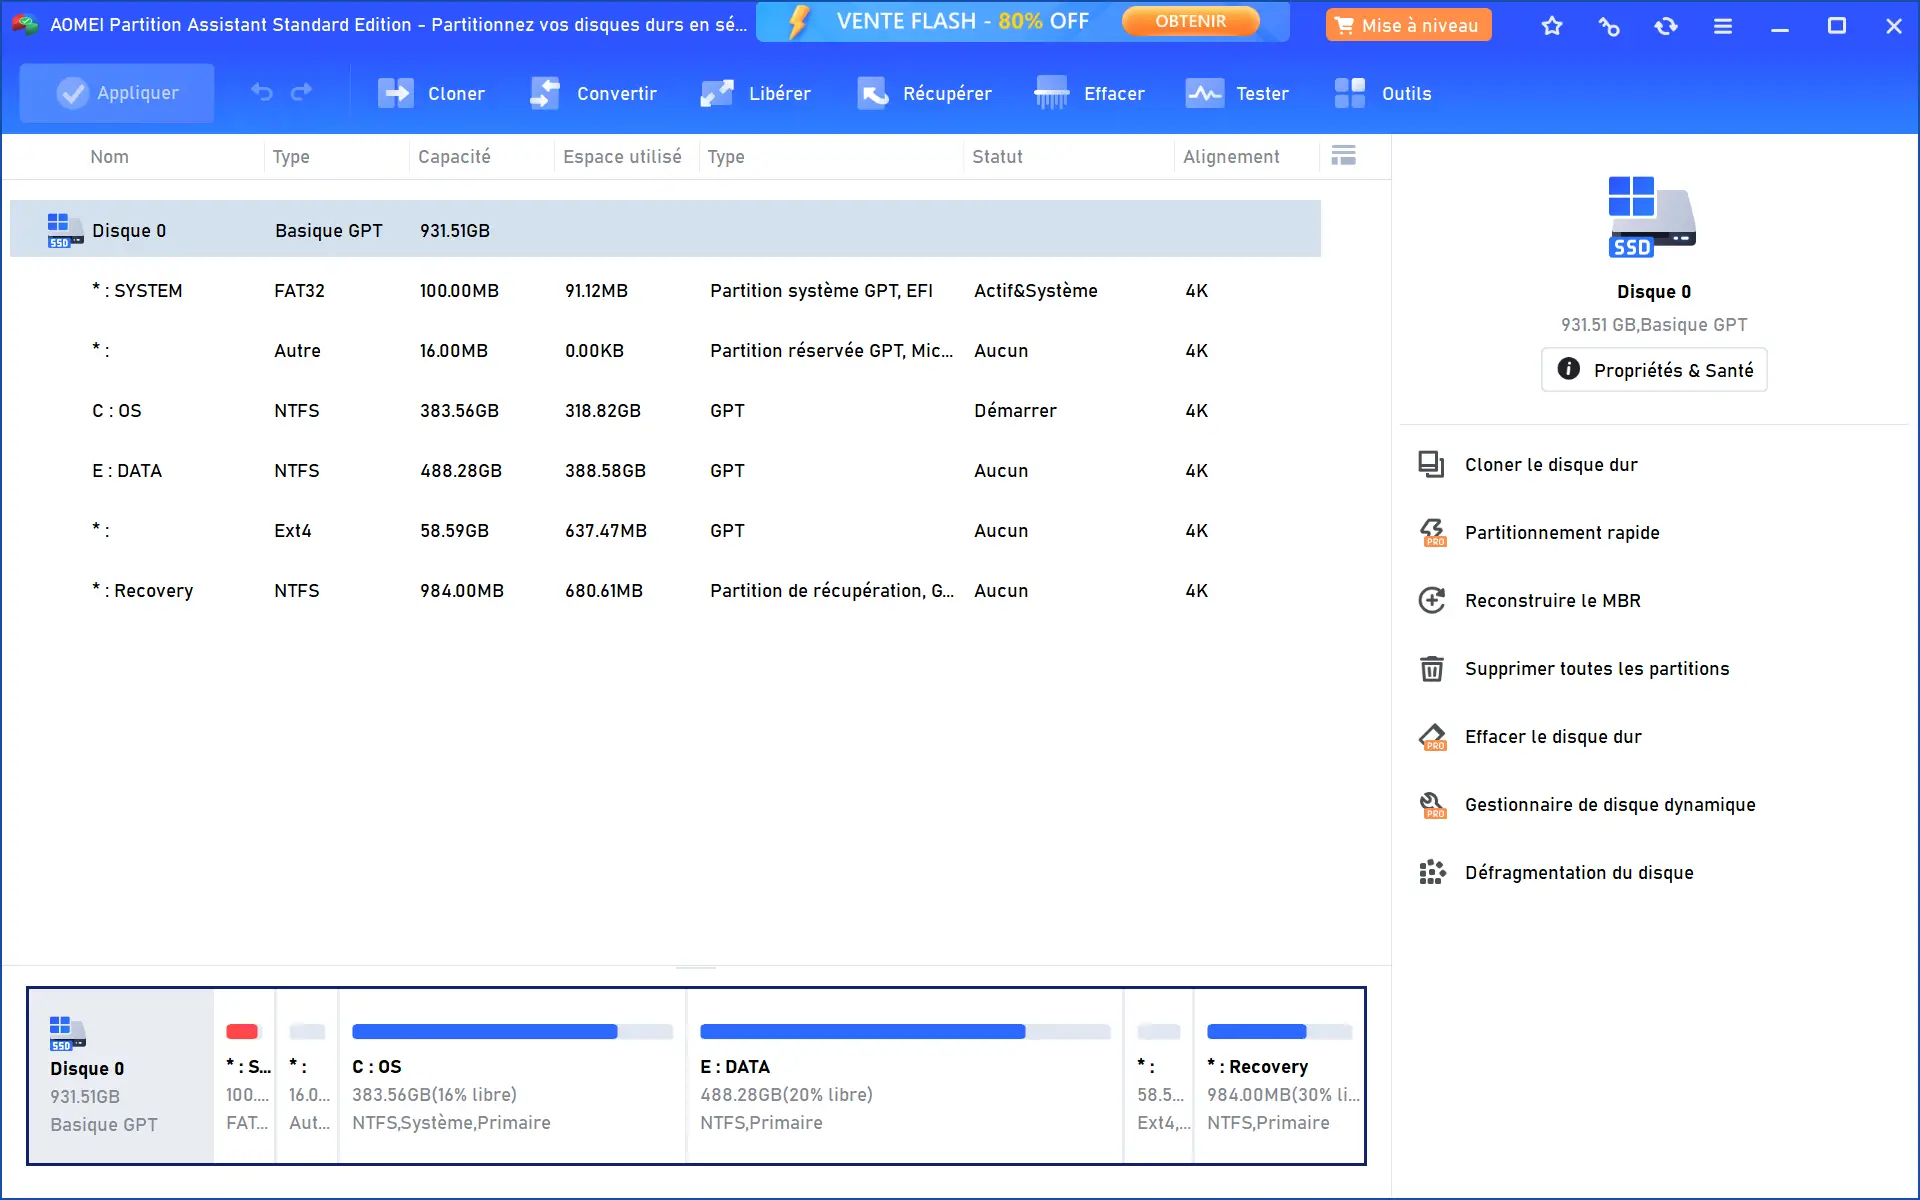Click the Effacer le disque dur icon

[1432, 736]
